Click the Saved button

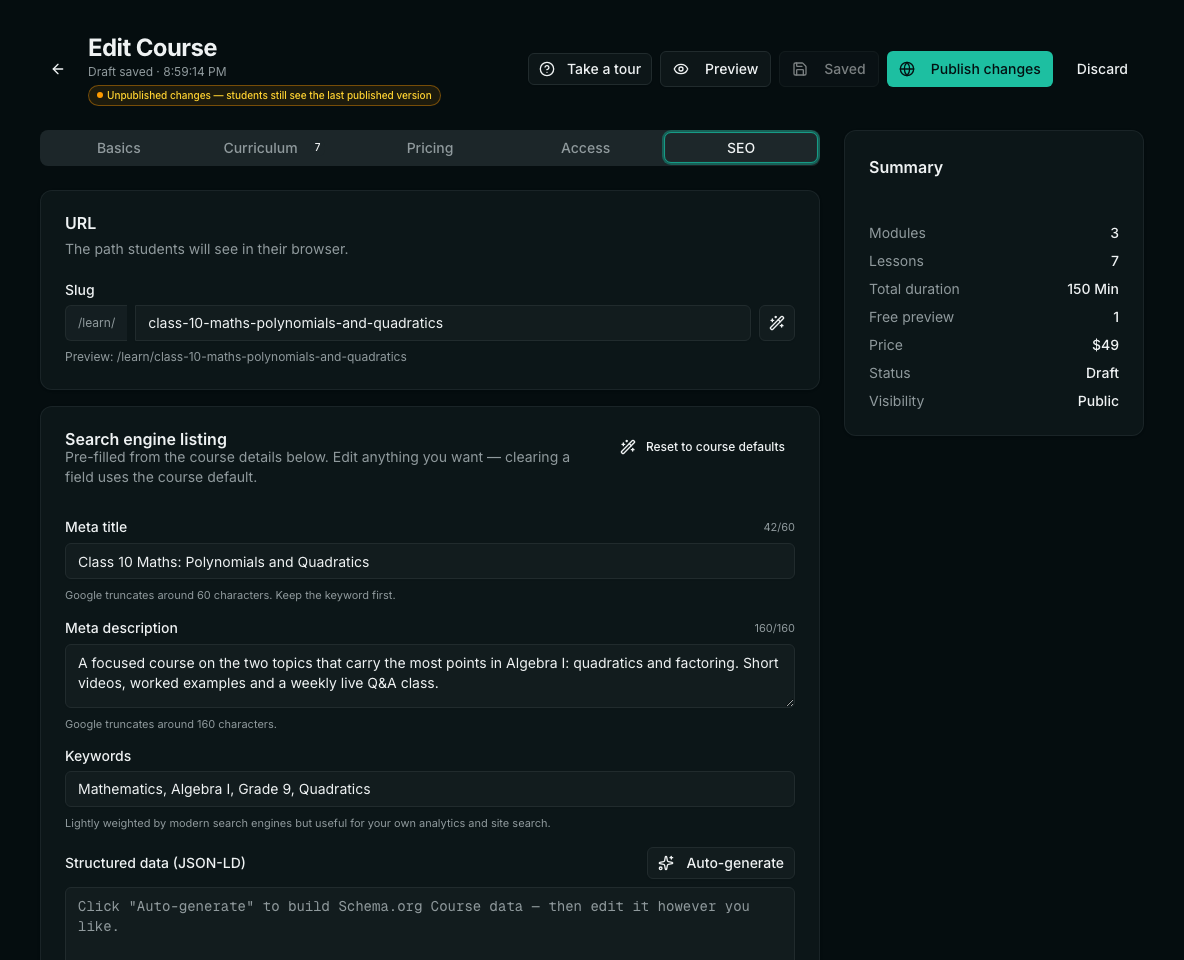coord(828,69)
